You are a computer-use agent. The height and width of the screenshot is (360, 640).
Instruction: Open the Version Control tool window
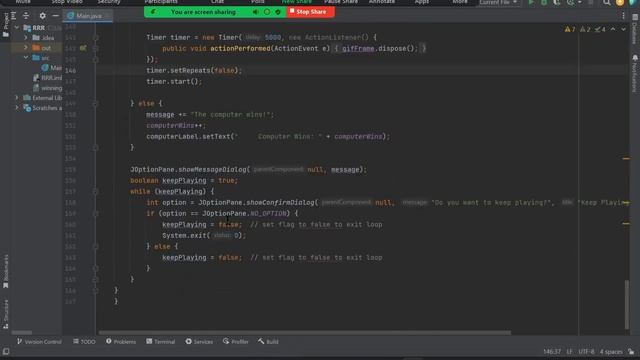tap(39, 342)
